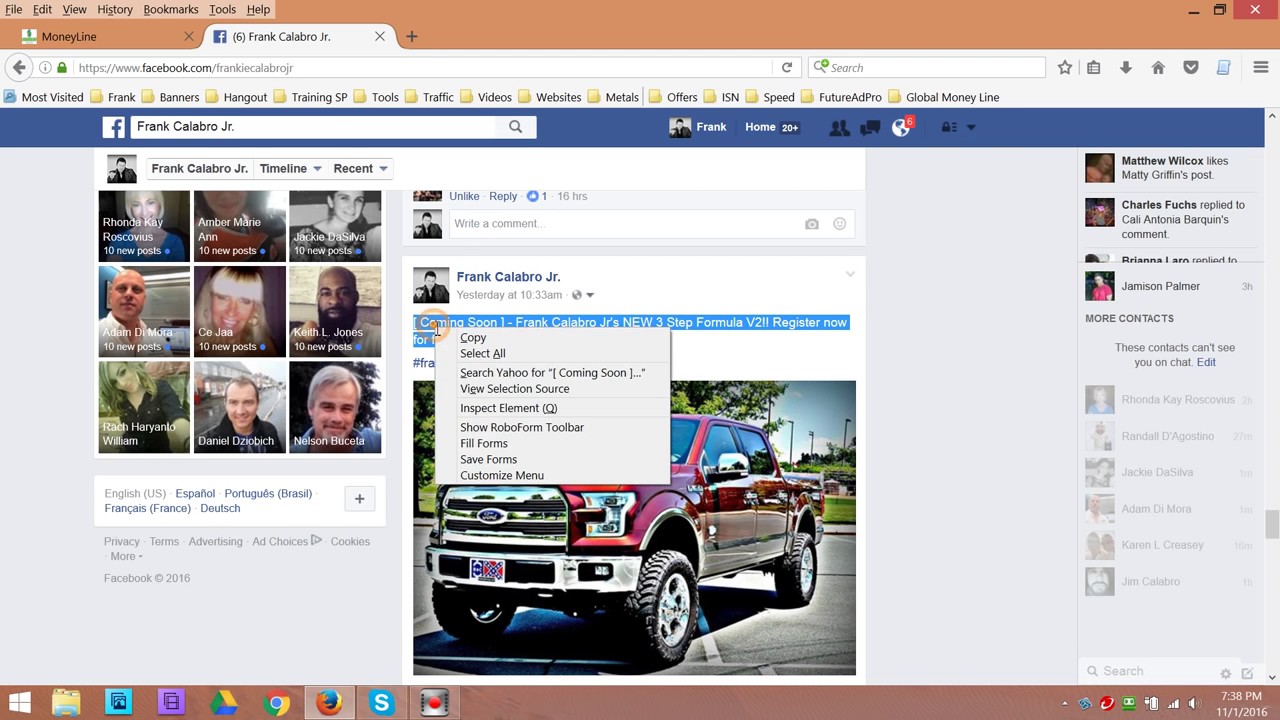The image size is (1280, 720).
Task: Open chat settings gear icon
Action: click(1225, 673)
